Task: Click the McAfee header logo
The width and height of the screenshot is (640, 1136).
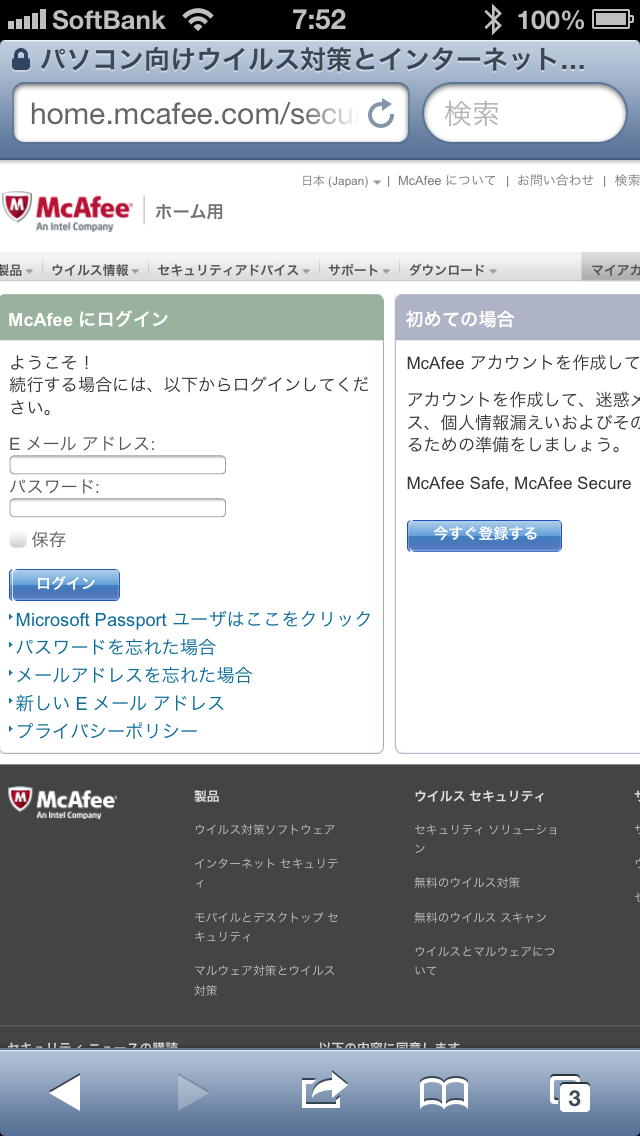Action: coord(67,212)
